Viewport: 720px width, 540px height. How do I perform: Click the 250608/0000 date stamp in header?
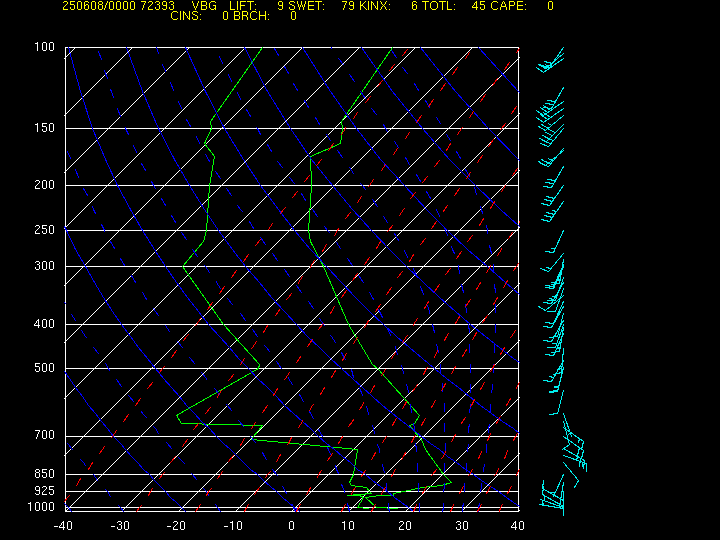click(99, 6)
